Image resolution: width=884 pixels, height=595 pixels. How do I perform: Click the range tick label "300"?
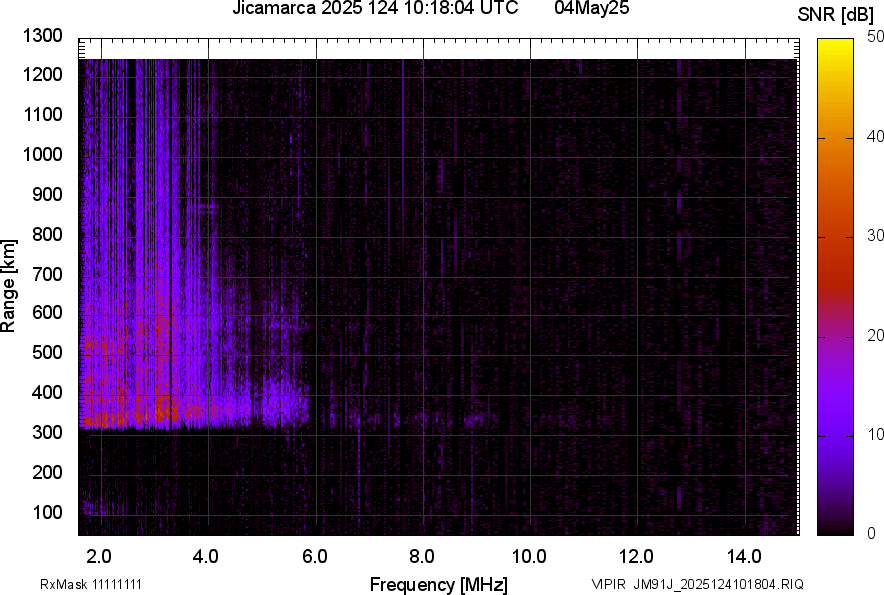47,432
